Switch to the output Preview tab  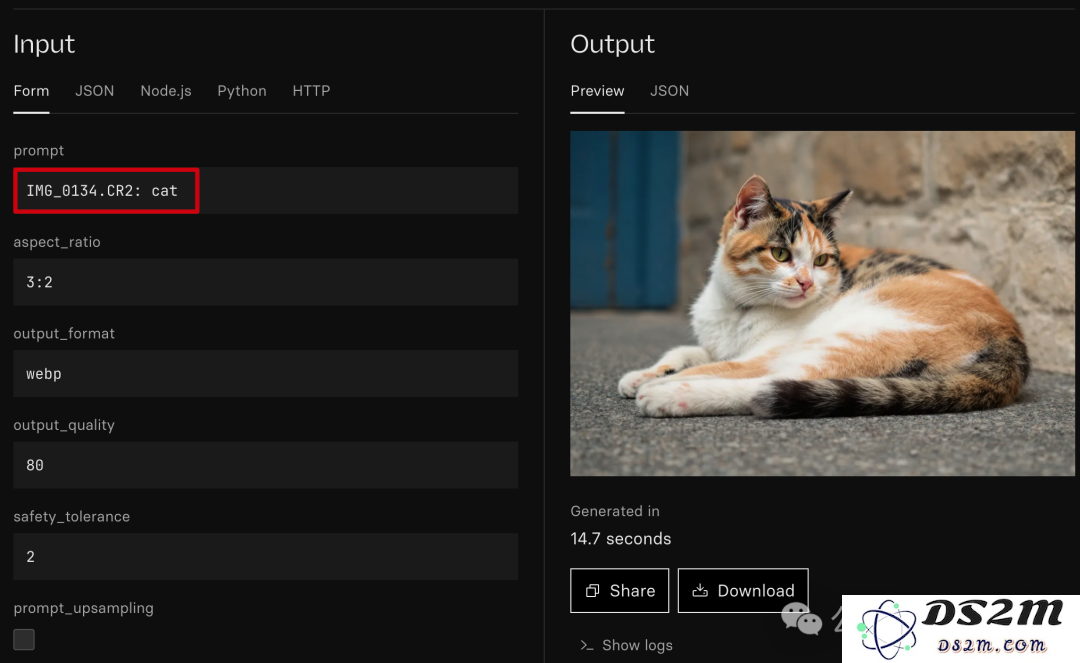point(597,91)
